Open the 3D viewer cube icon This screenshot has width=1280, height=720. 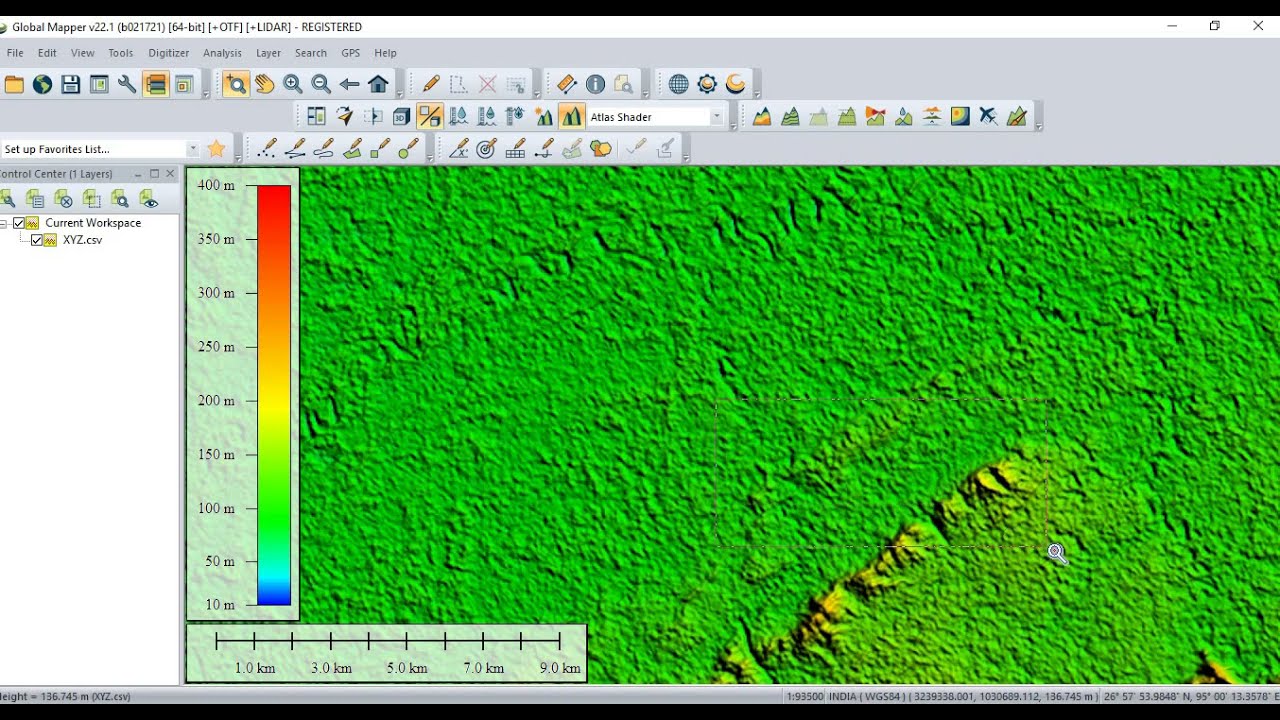click(401, 117)
